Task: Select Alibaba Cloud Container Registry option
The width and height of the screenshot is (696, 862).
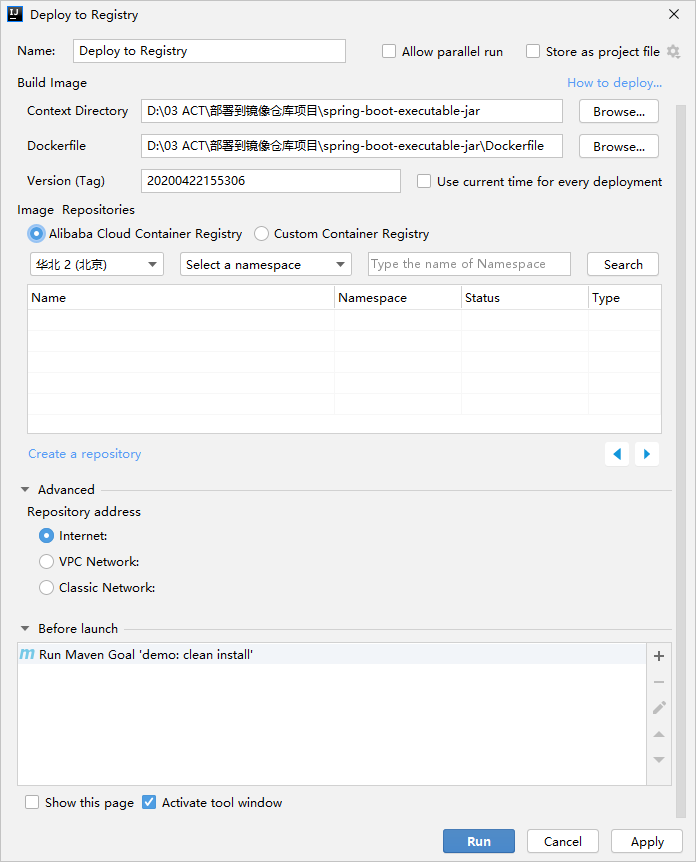Action: click(36, 234)
